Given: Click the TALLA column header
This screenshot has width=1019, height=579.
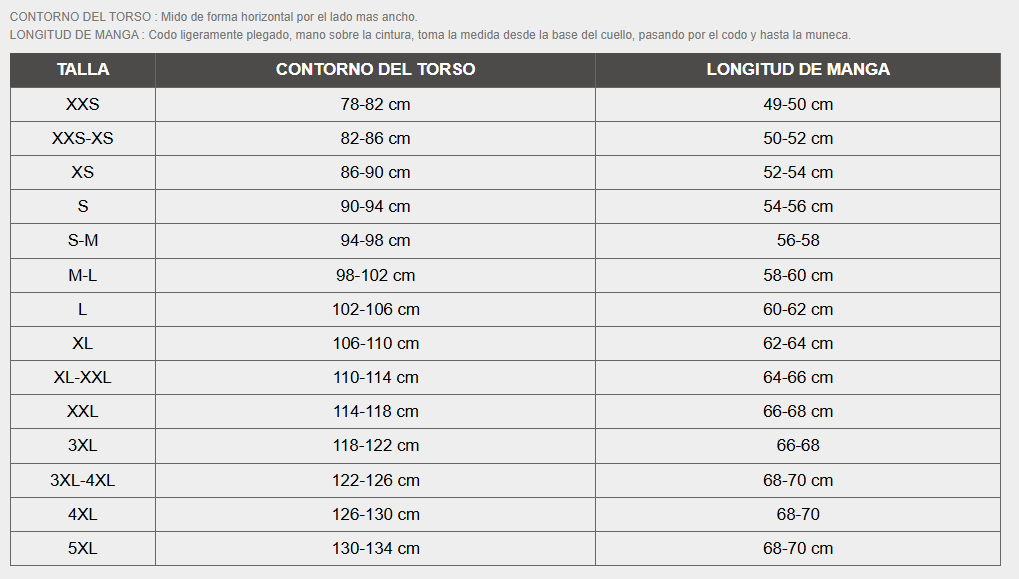Looking at the screenshot, I should click(x=83, y=70).
